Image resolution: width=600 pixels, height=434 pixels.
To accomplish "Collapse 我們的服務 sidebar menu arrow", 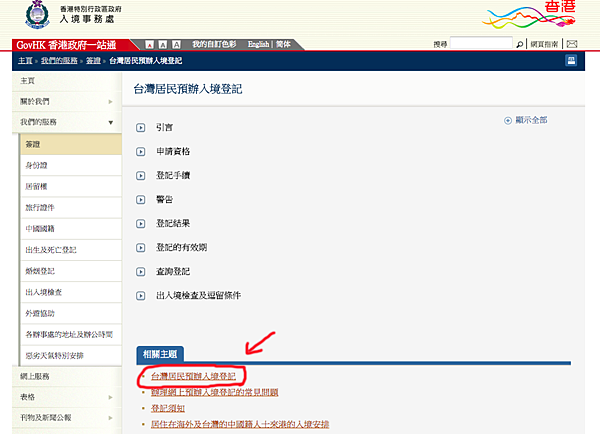I will click(x=111, y=122).
